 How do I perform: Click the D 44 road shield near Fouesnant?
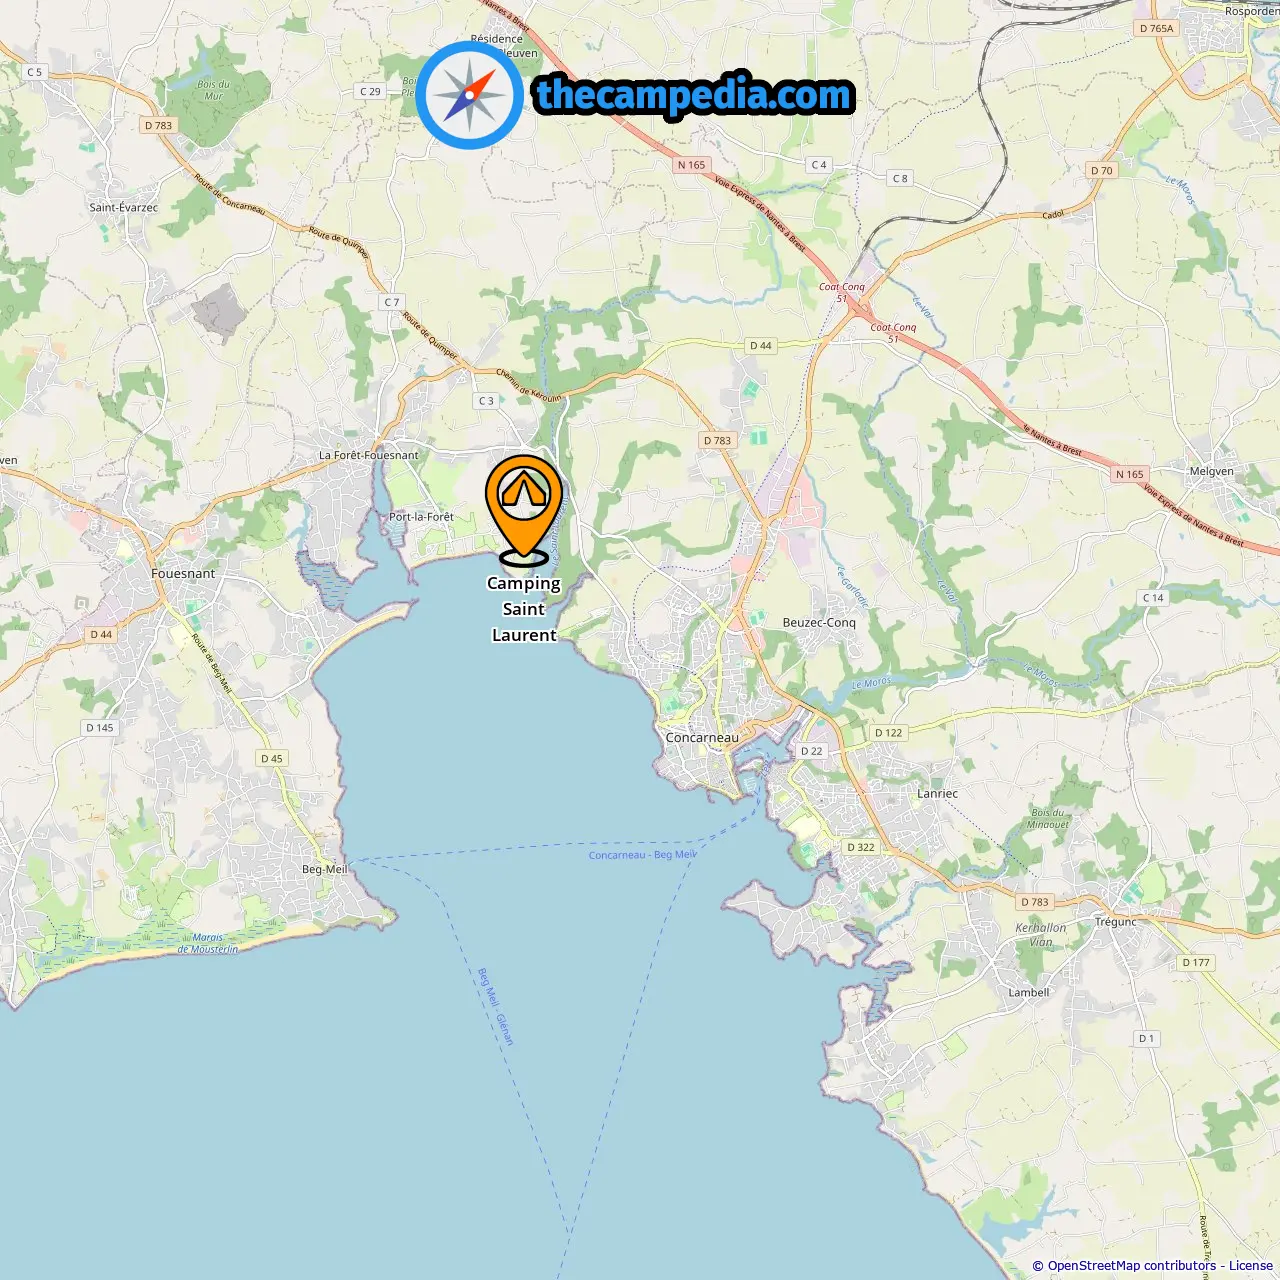[x=101, y=634]
